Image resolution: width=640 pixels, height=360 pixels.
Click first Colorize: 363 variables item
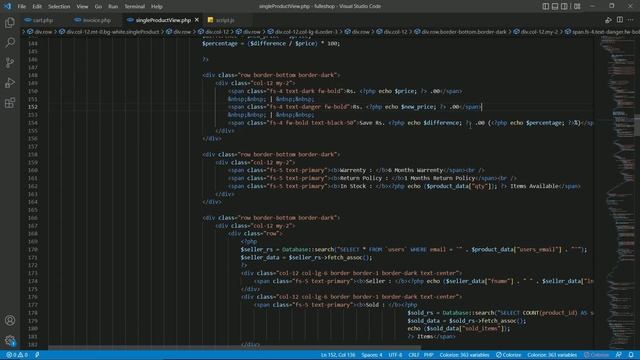(x=464, y=355)
